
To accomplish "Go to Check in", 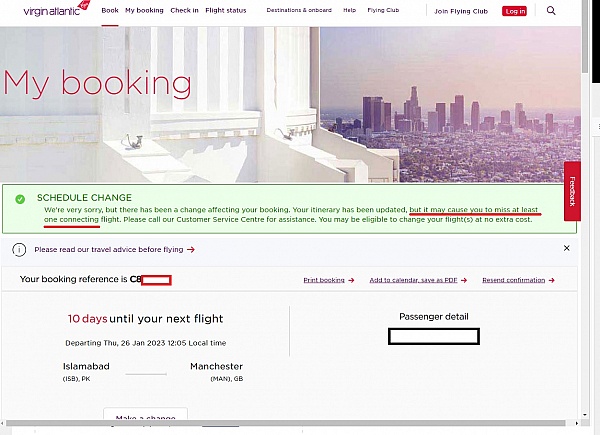I will tap(184, 10).
